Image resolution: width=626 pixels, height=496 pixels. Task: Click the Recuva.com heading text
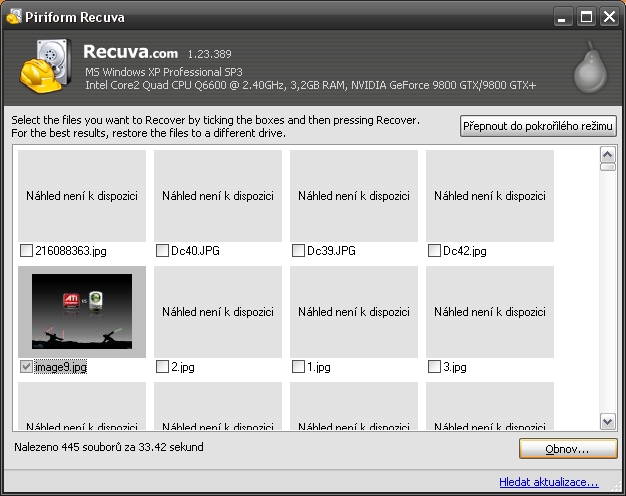(x=131, y=52)
